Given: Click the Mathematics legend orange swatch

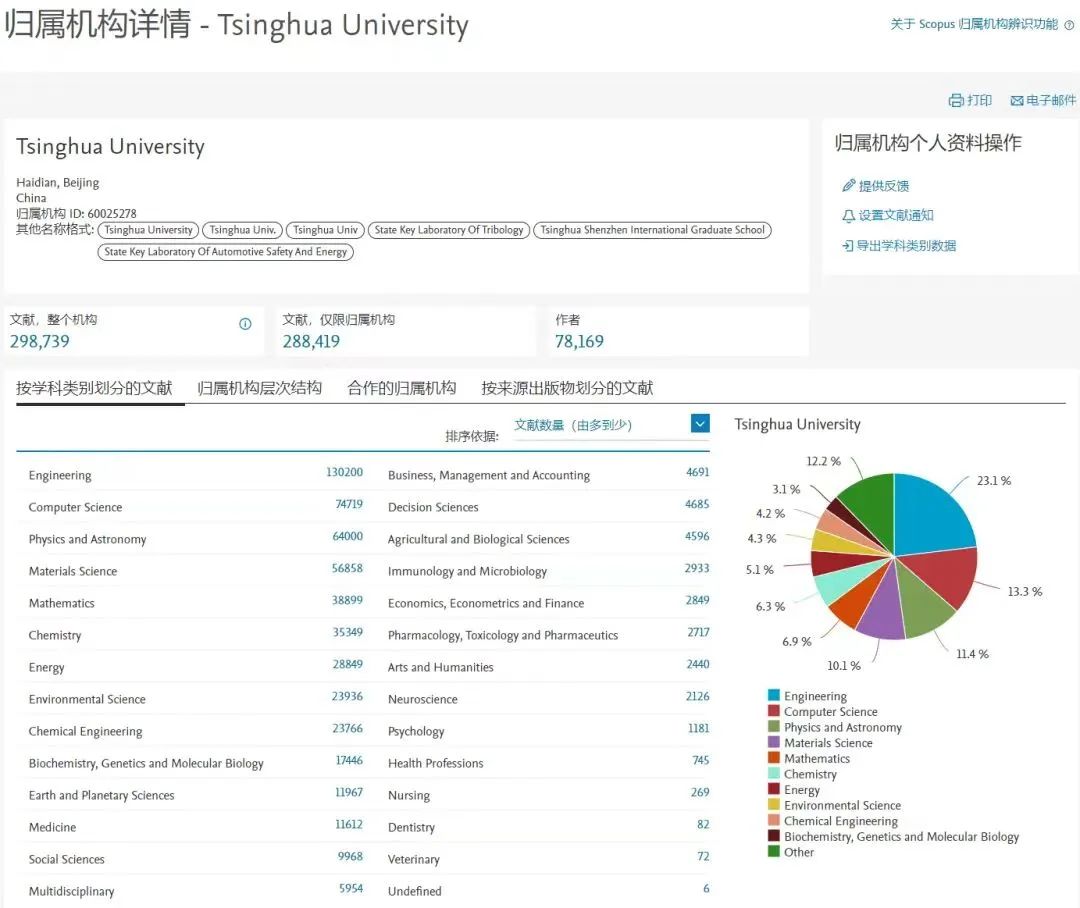Looking at the screenshot, I should 773,757.
